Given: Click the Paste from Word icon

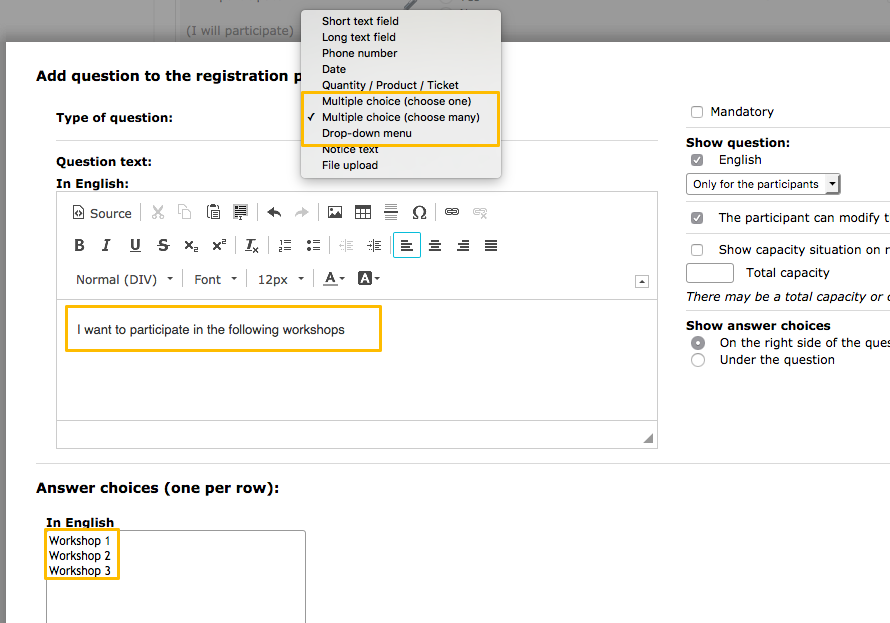Looking at the screenshot, I should coord(240,213).
